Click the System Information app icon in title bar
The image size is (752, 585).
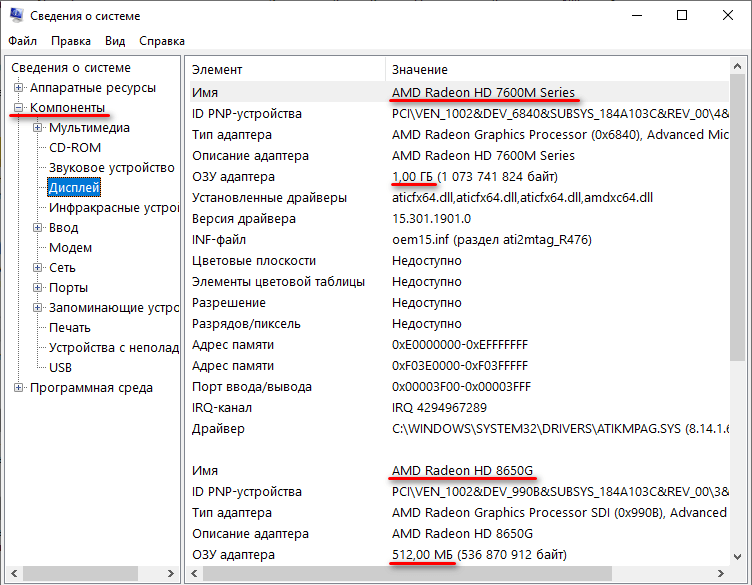pos(15,16)
